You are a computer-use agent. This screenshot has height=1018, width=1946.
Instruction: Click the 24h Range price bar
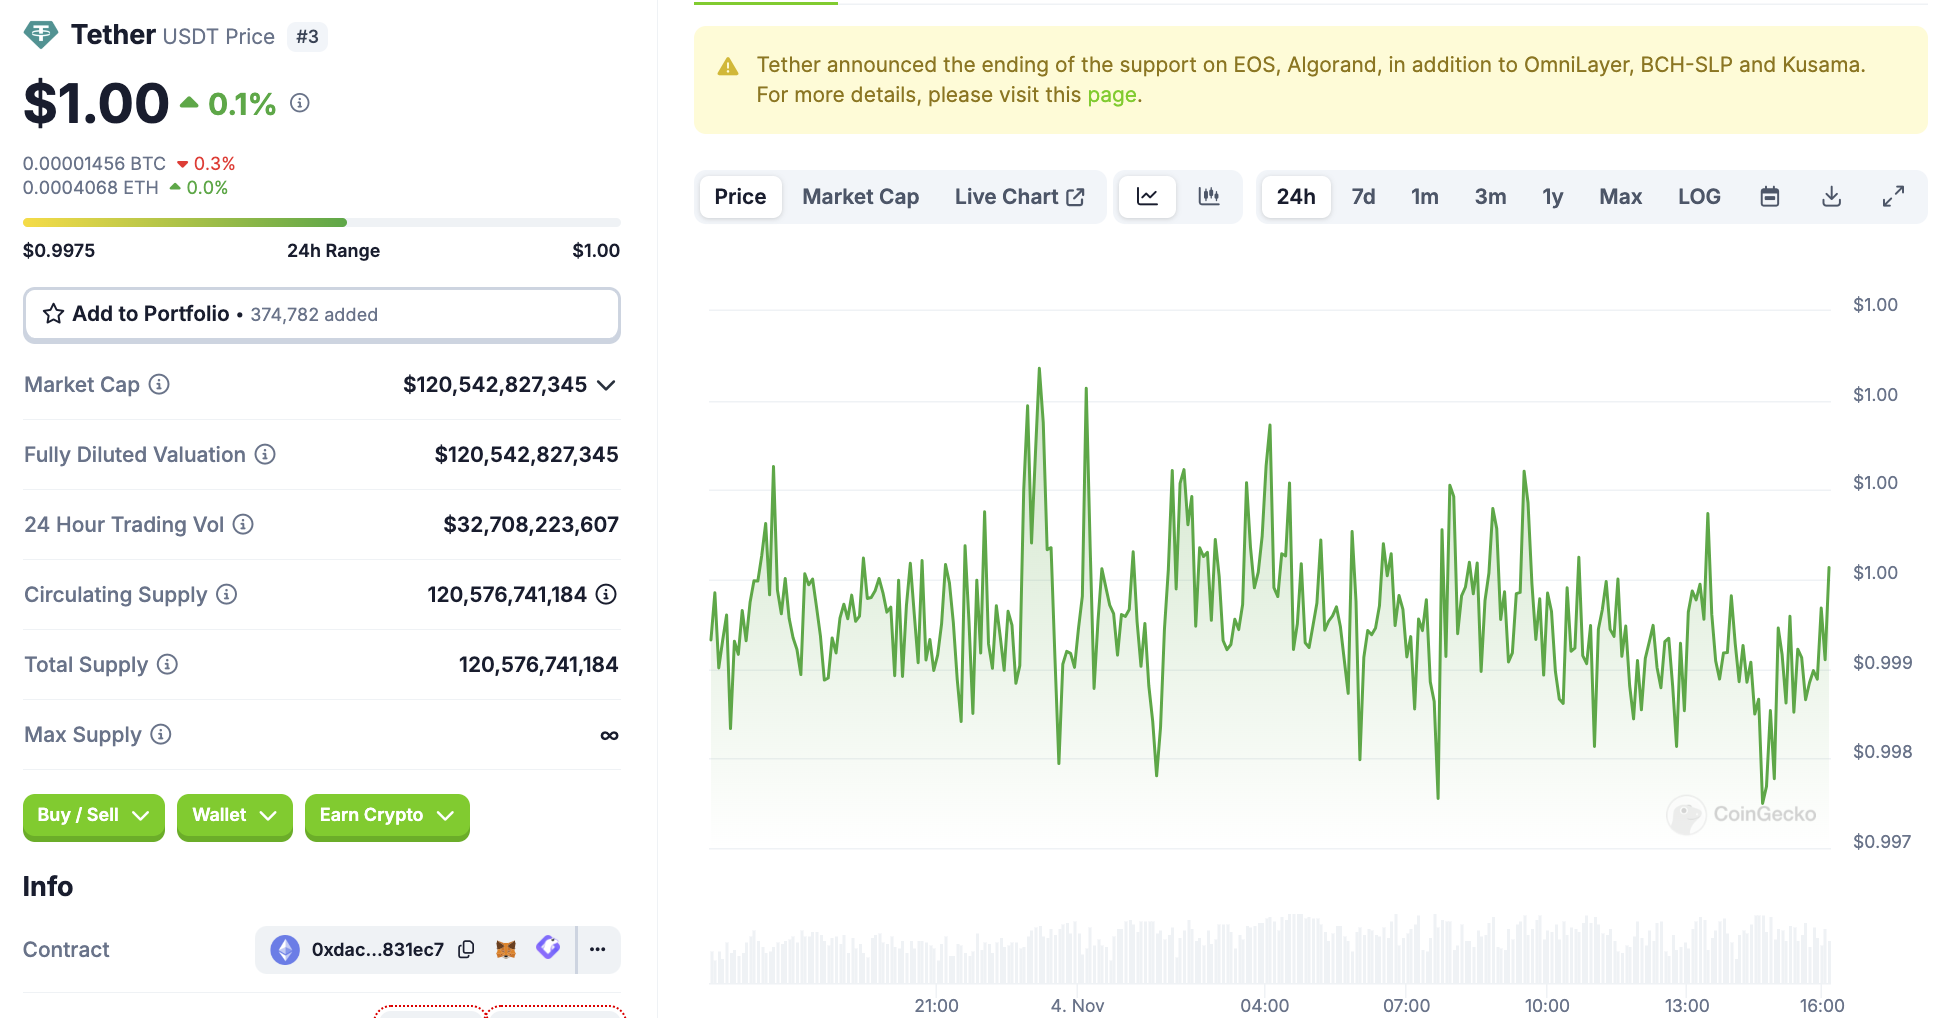click(321, 222)
